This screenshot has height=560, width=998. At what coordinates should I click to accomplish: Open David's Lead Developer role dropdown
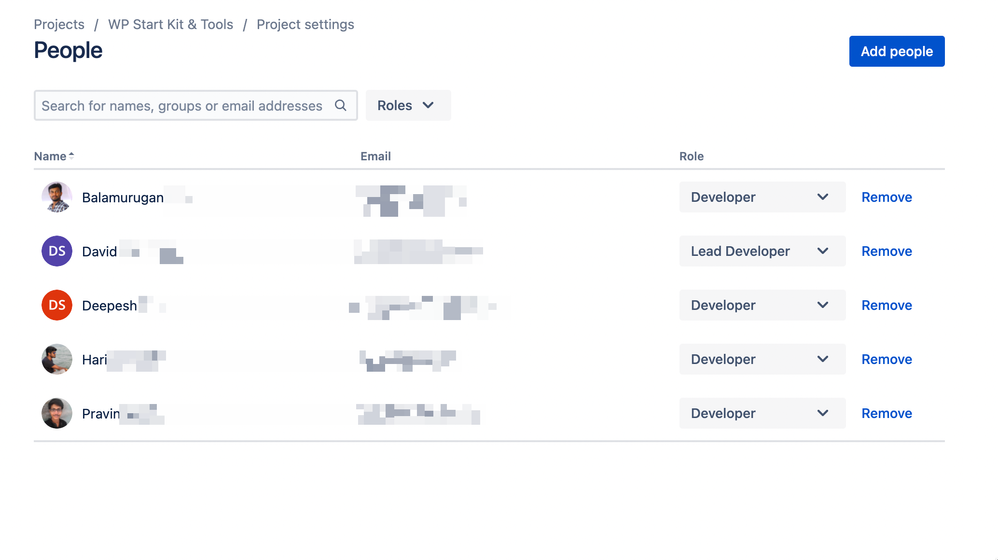coord(762,251)
